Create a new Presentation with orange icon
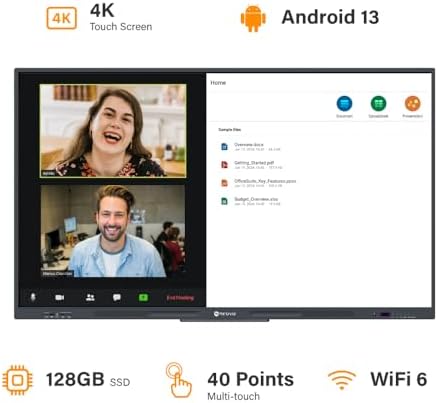 click(412, 103)
